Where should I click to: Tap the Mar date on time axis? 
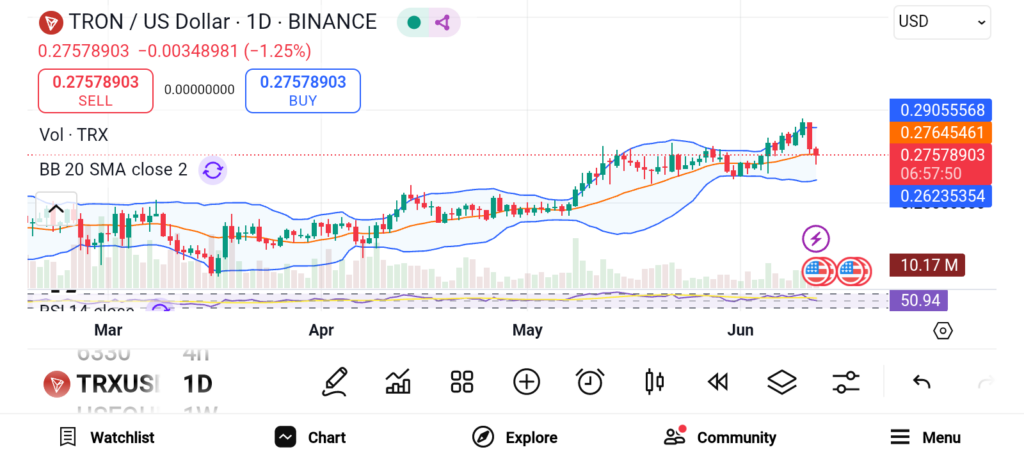point(108,330)
